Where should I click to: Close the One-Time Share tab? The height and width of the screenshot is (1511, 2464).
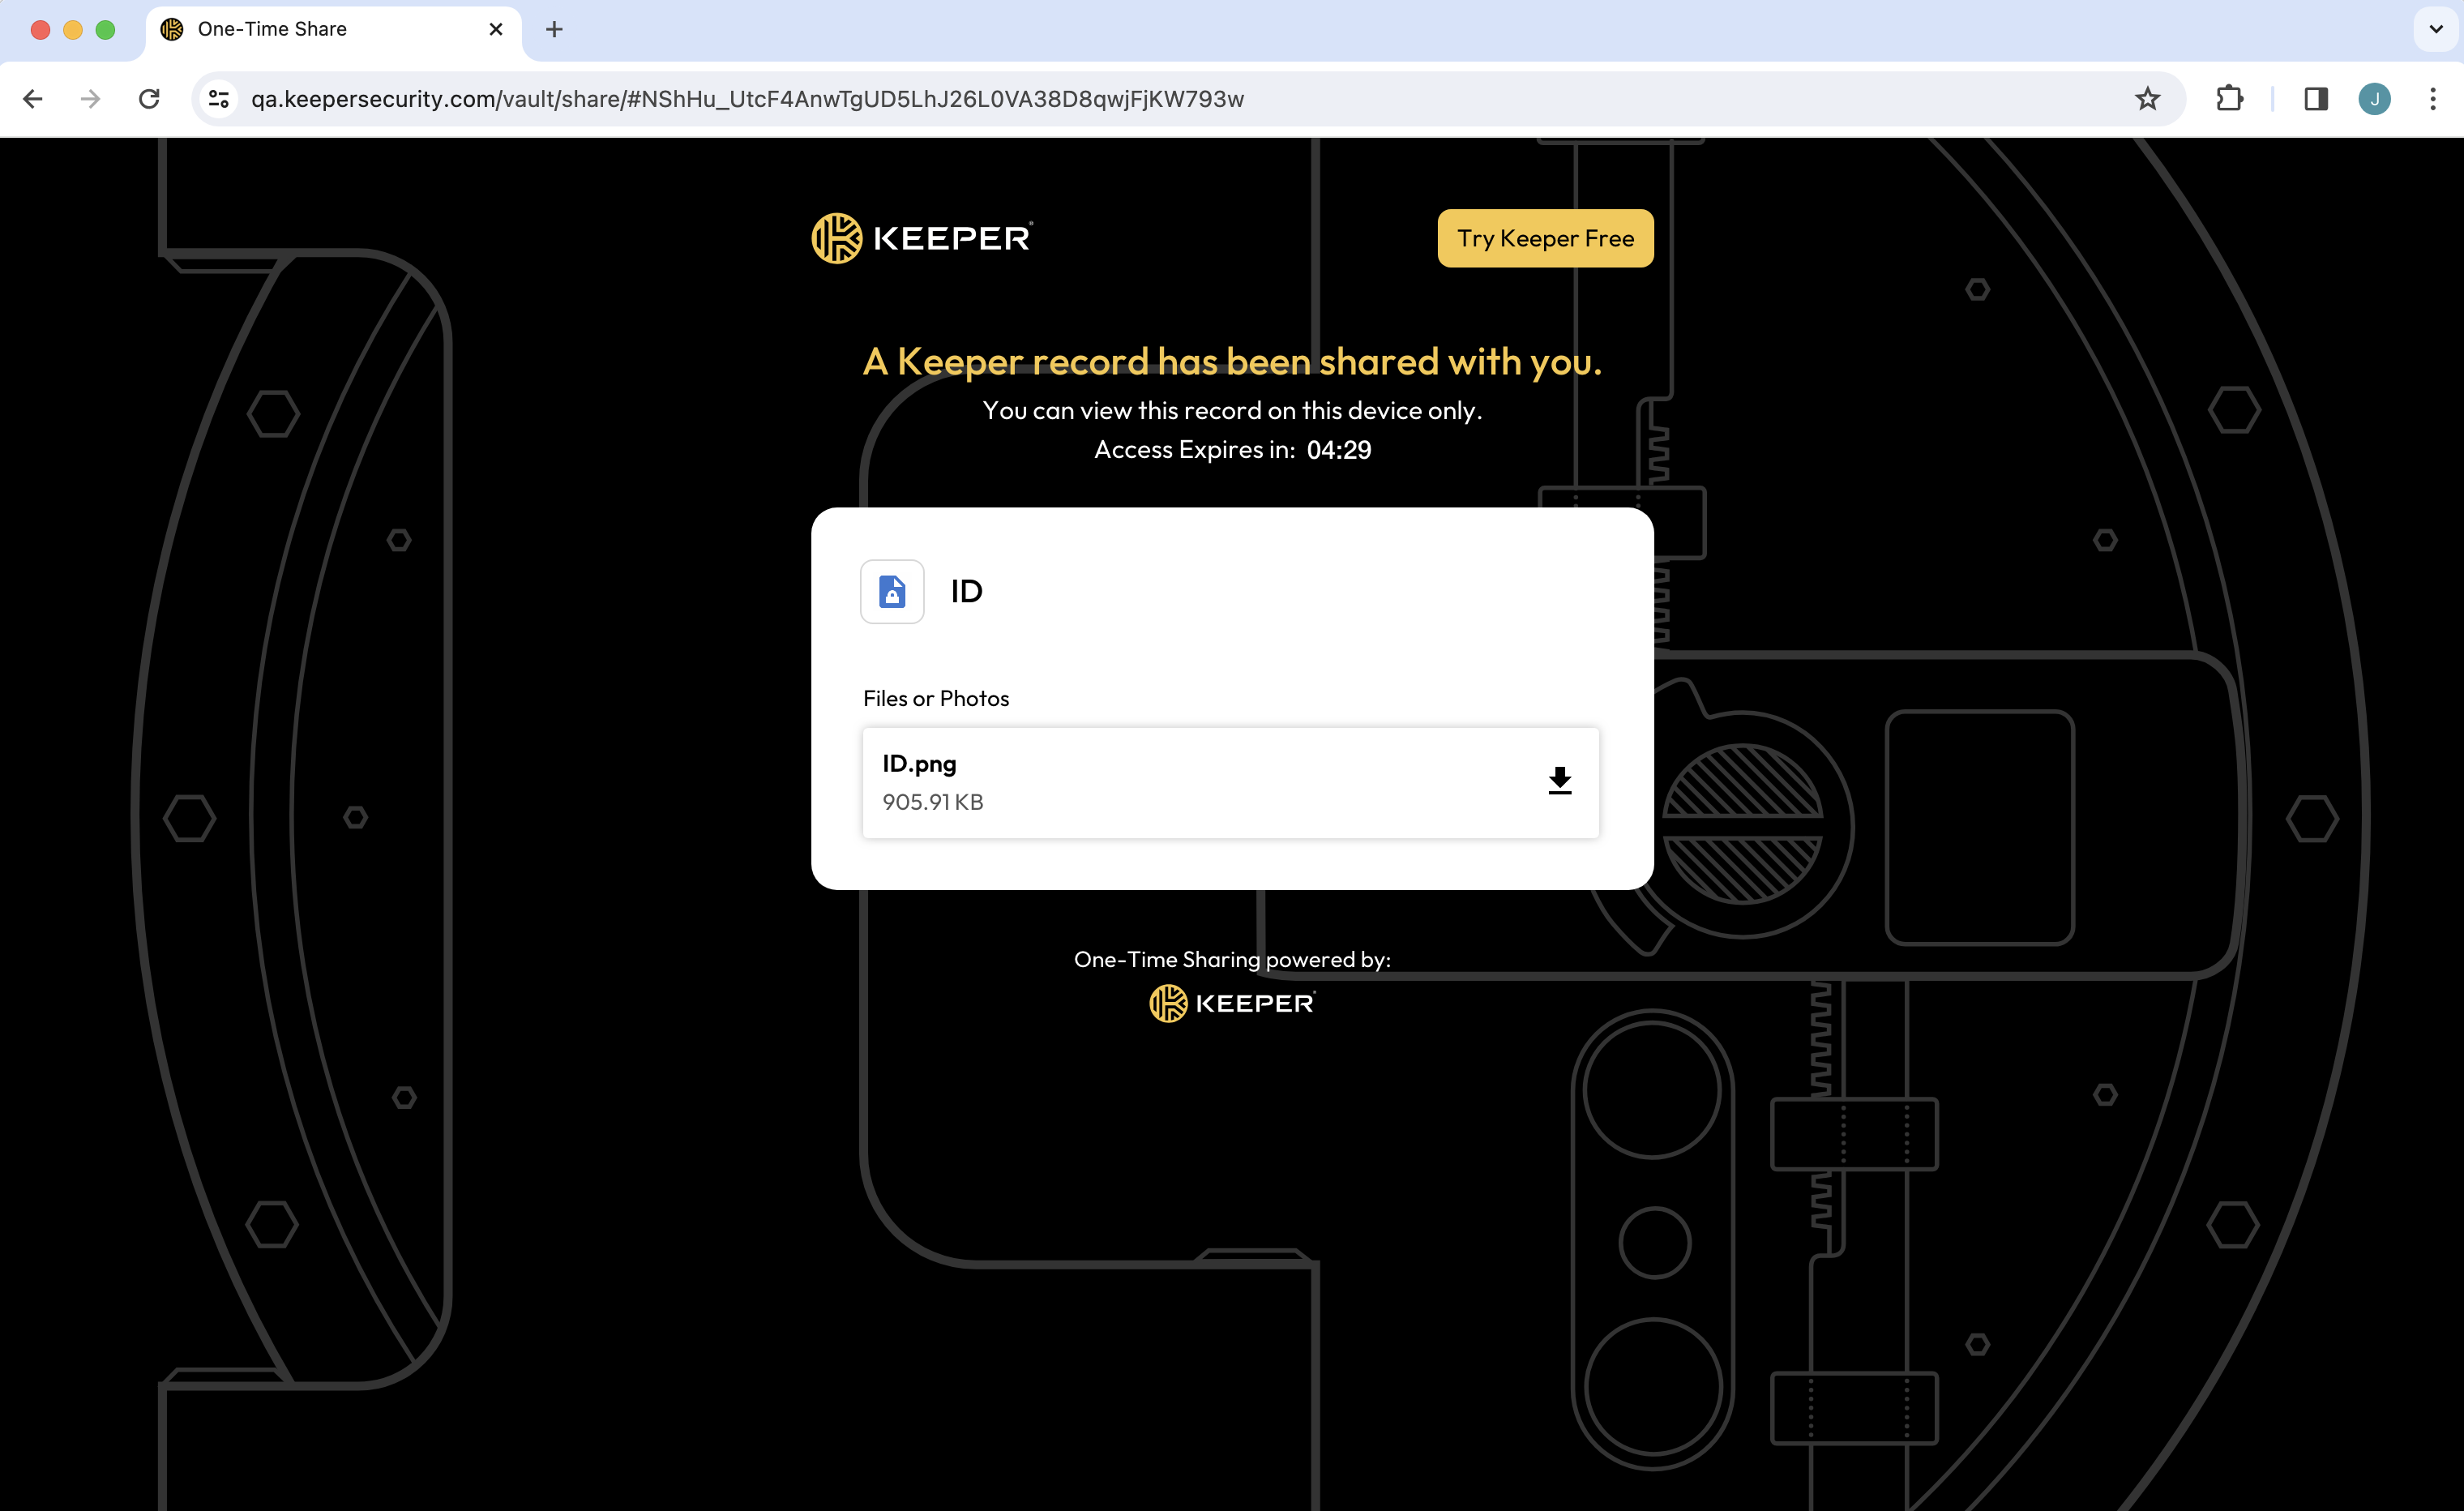pyautogui.click(x=495, y=30)
